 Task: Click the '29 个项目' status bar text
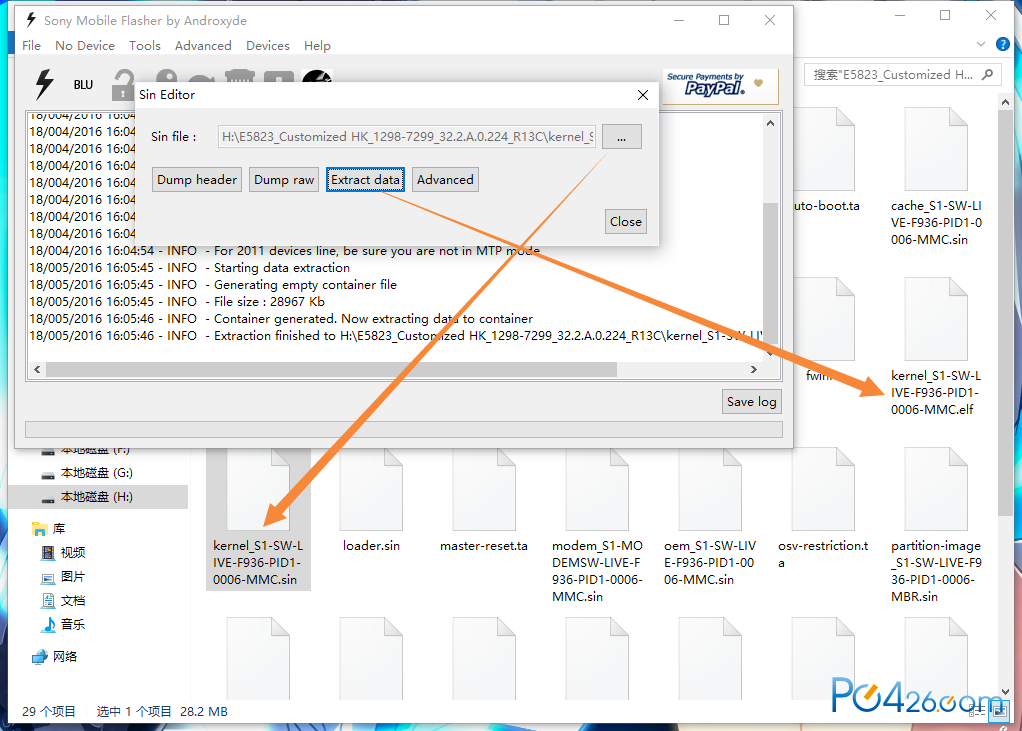[x=49, y=711]
